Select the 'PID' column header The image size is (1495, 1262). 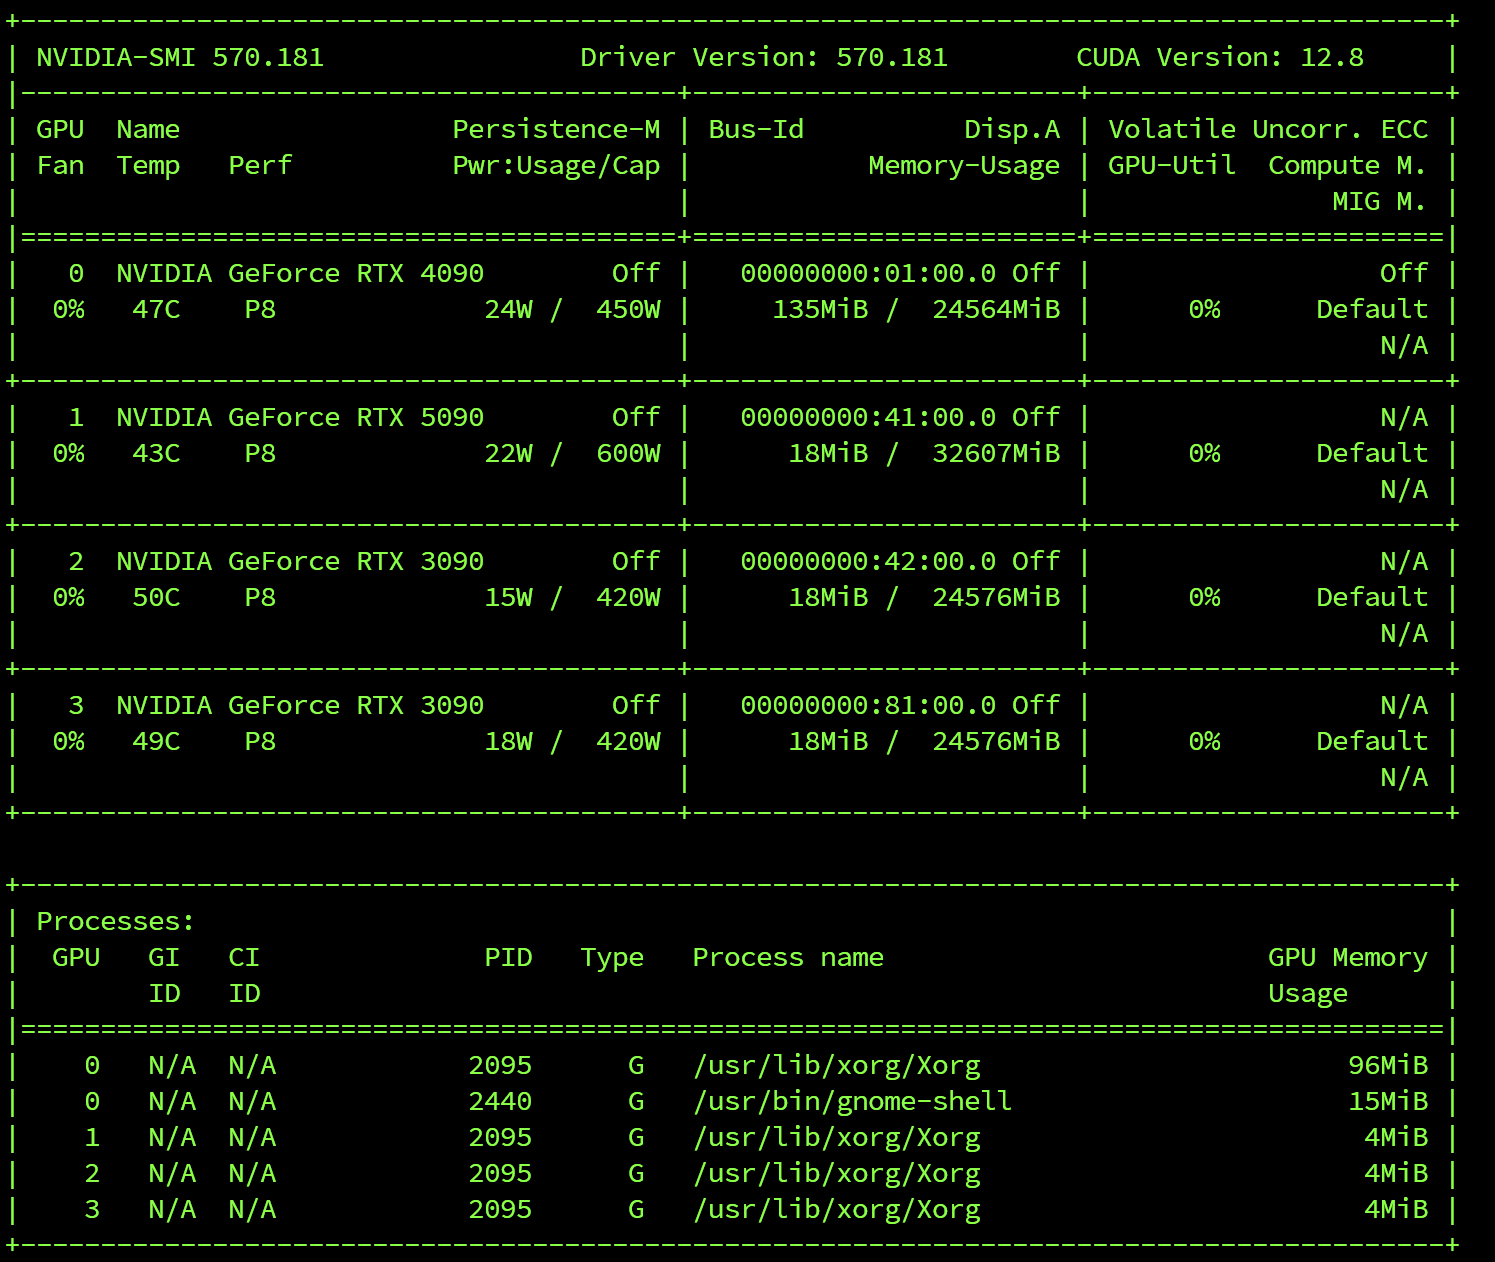click(x=508, y=957)
